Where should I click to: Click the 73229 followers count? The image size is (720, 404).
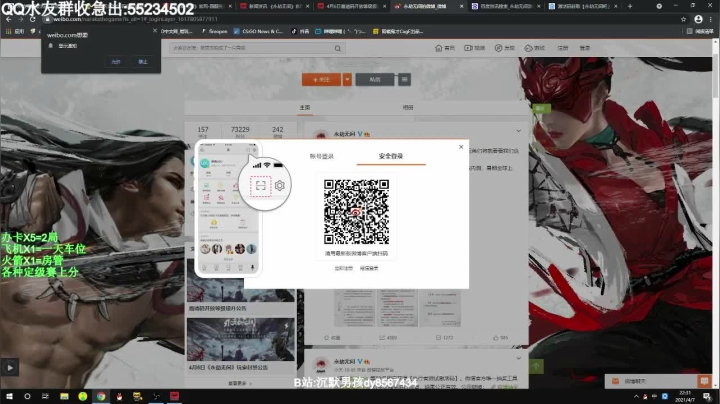pyautogui.click(x=240, y=132)
